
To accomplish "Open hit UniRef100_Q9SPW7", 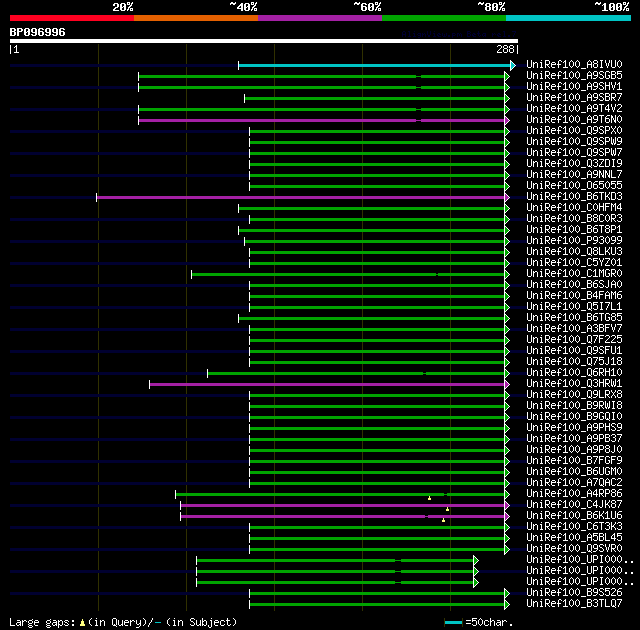I will pos(574,153).
